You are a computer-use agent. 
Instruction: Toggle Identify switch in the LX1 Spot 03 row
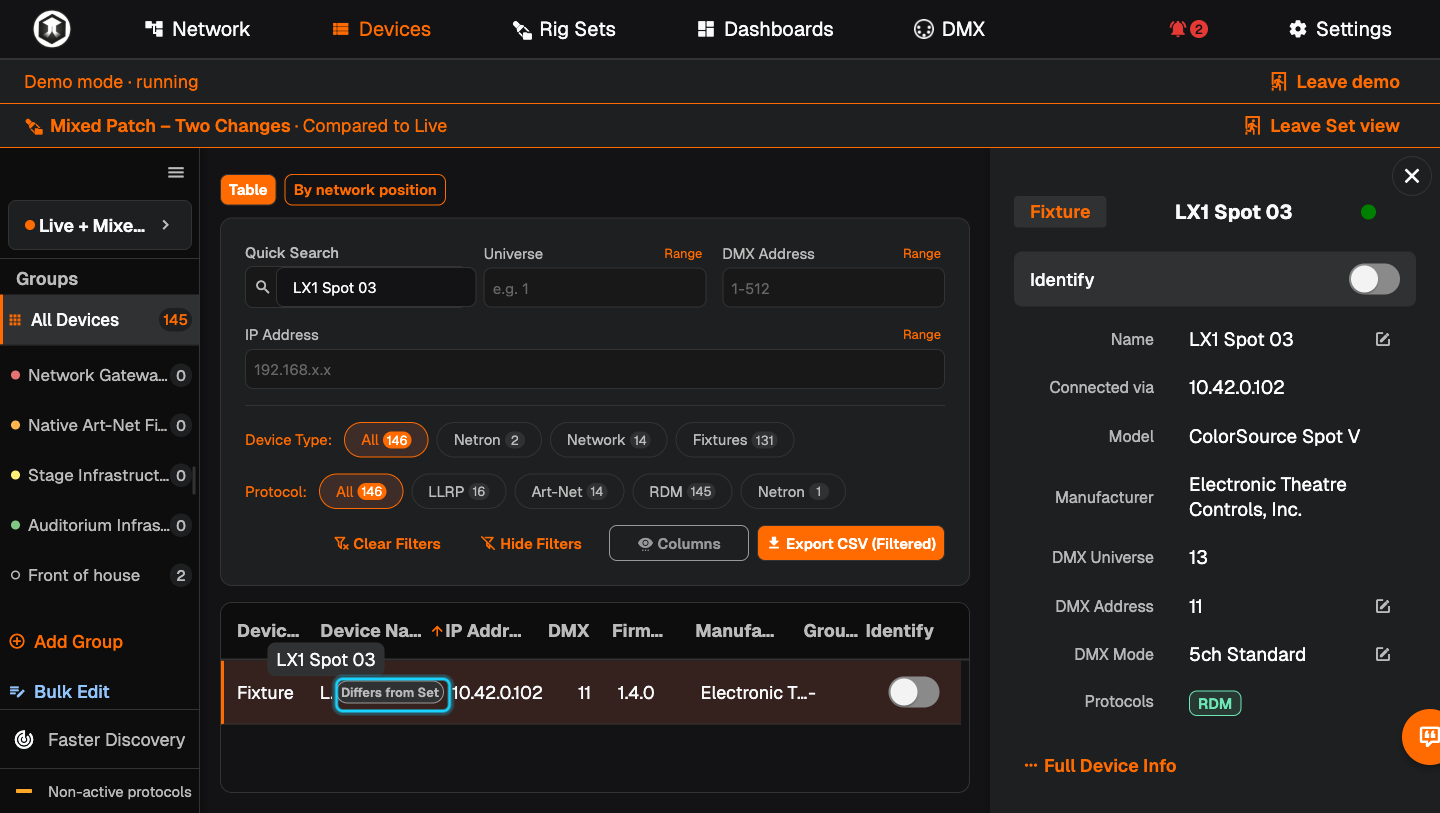(x=914, y=692)
